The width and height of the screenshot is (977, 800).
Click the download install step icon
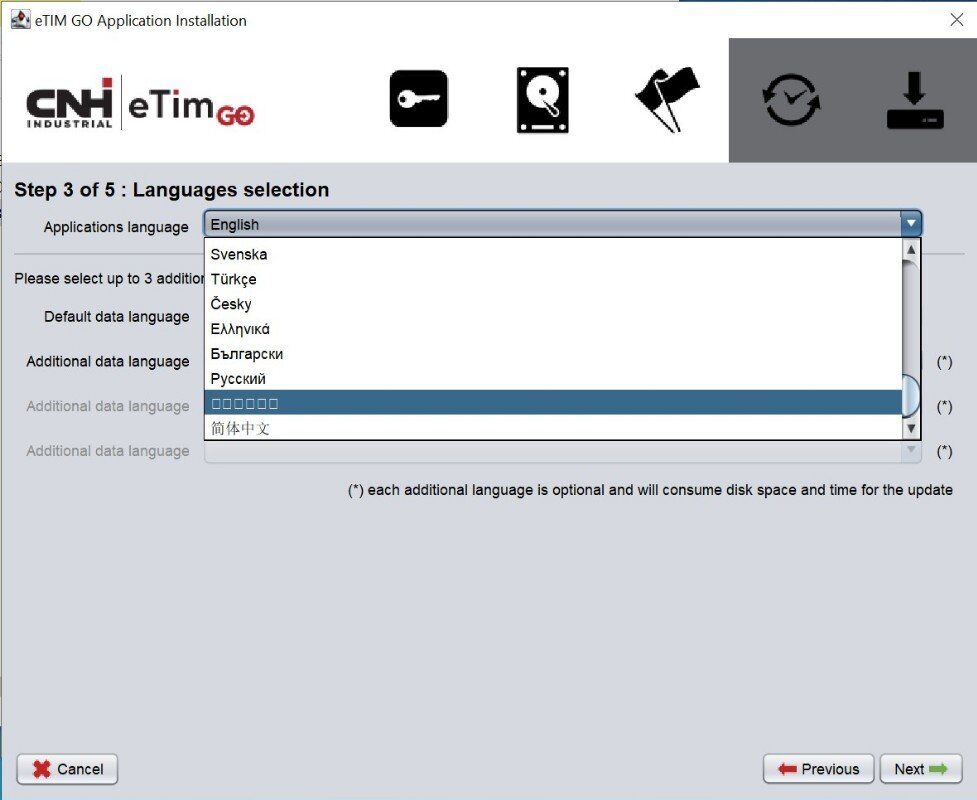click(x=915, y=100)
